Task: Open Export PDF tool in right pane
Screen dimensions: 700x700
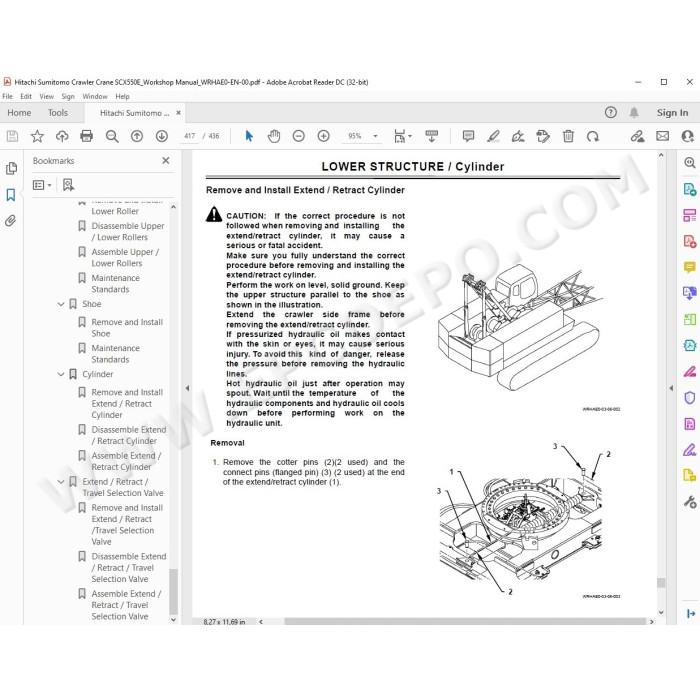Action: pyautogui.click(x=690, y=189)
